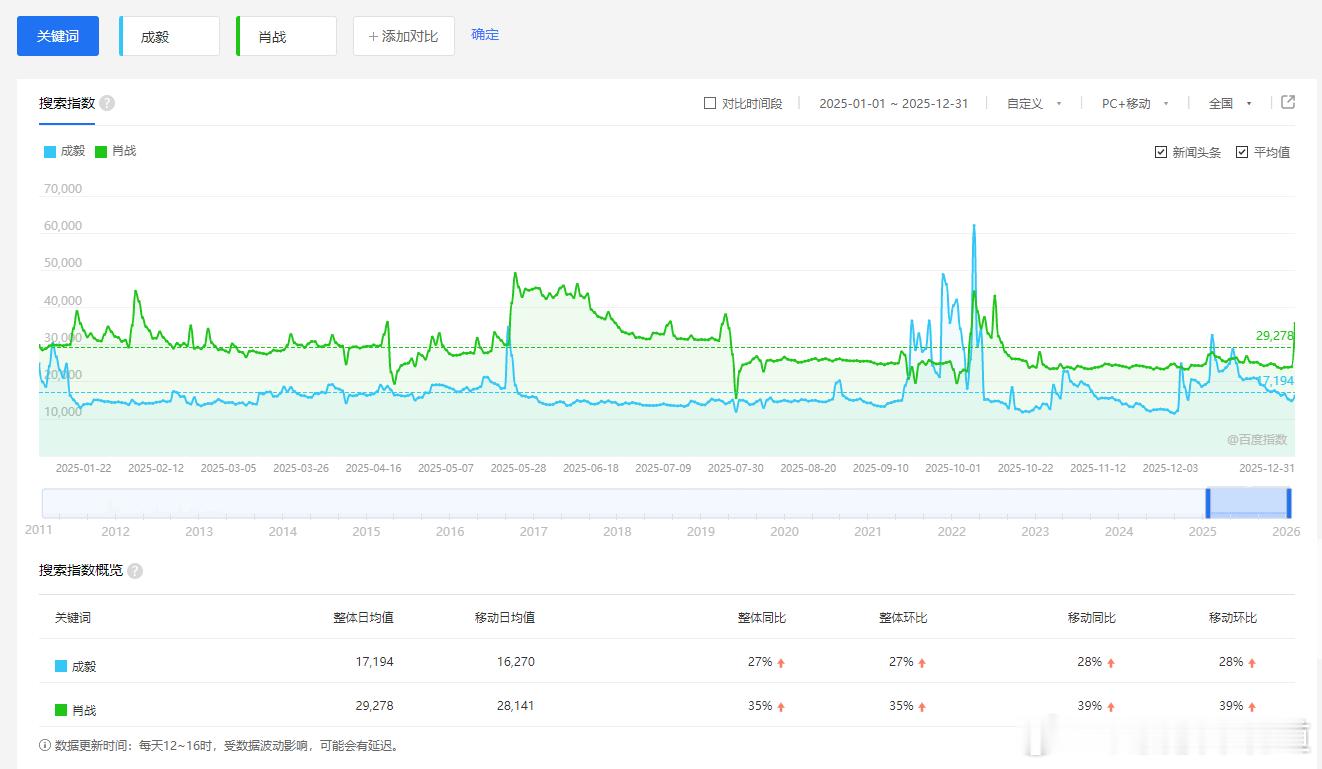Screen dimensions: 1322x769
Task: Toggle 肖战 green legend square in chart
Action: pyautogui.click(x=101, y=152)
